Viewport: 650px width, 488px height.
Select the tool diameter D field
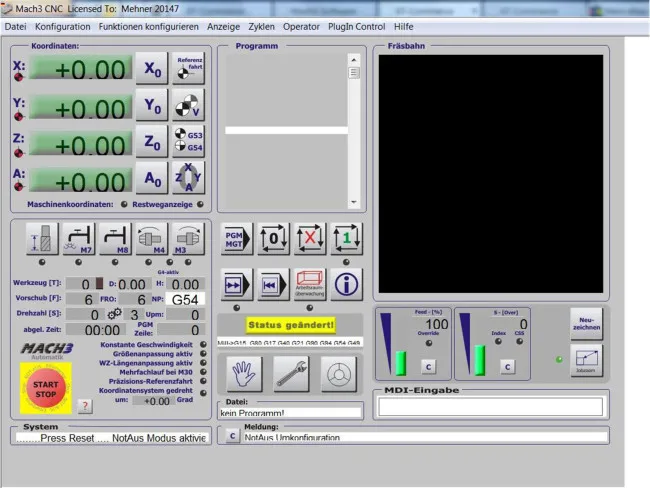point(134,284)
